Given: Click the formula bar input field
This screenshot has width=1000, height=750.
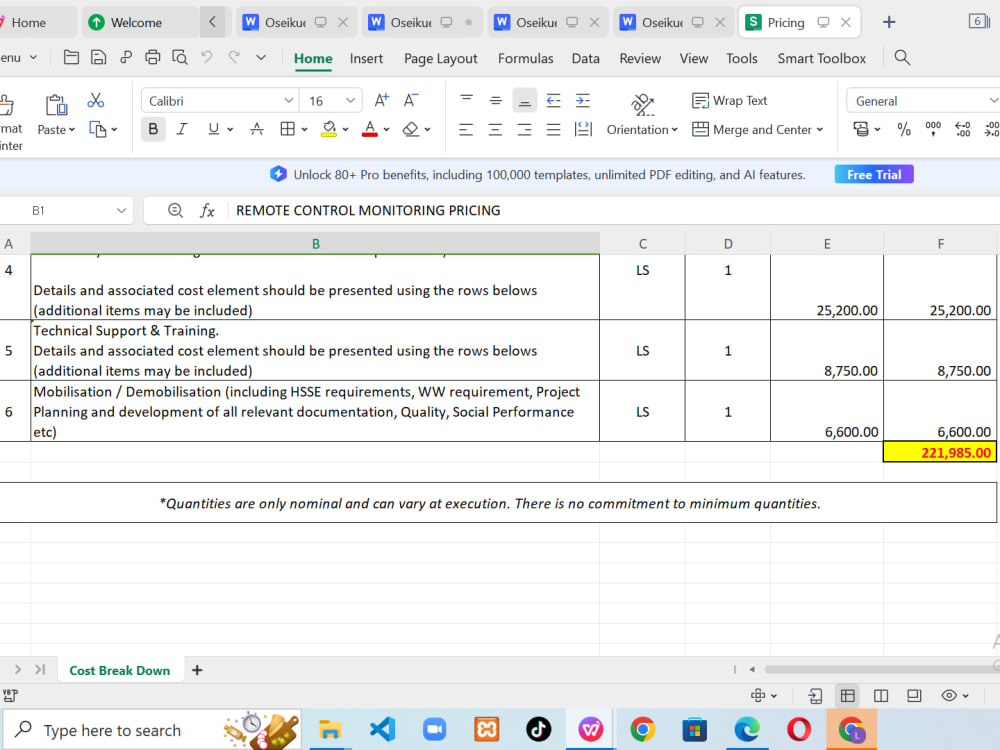Looking at the screenshot, I should (612, 210).
